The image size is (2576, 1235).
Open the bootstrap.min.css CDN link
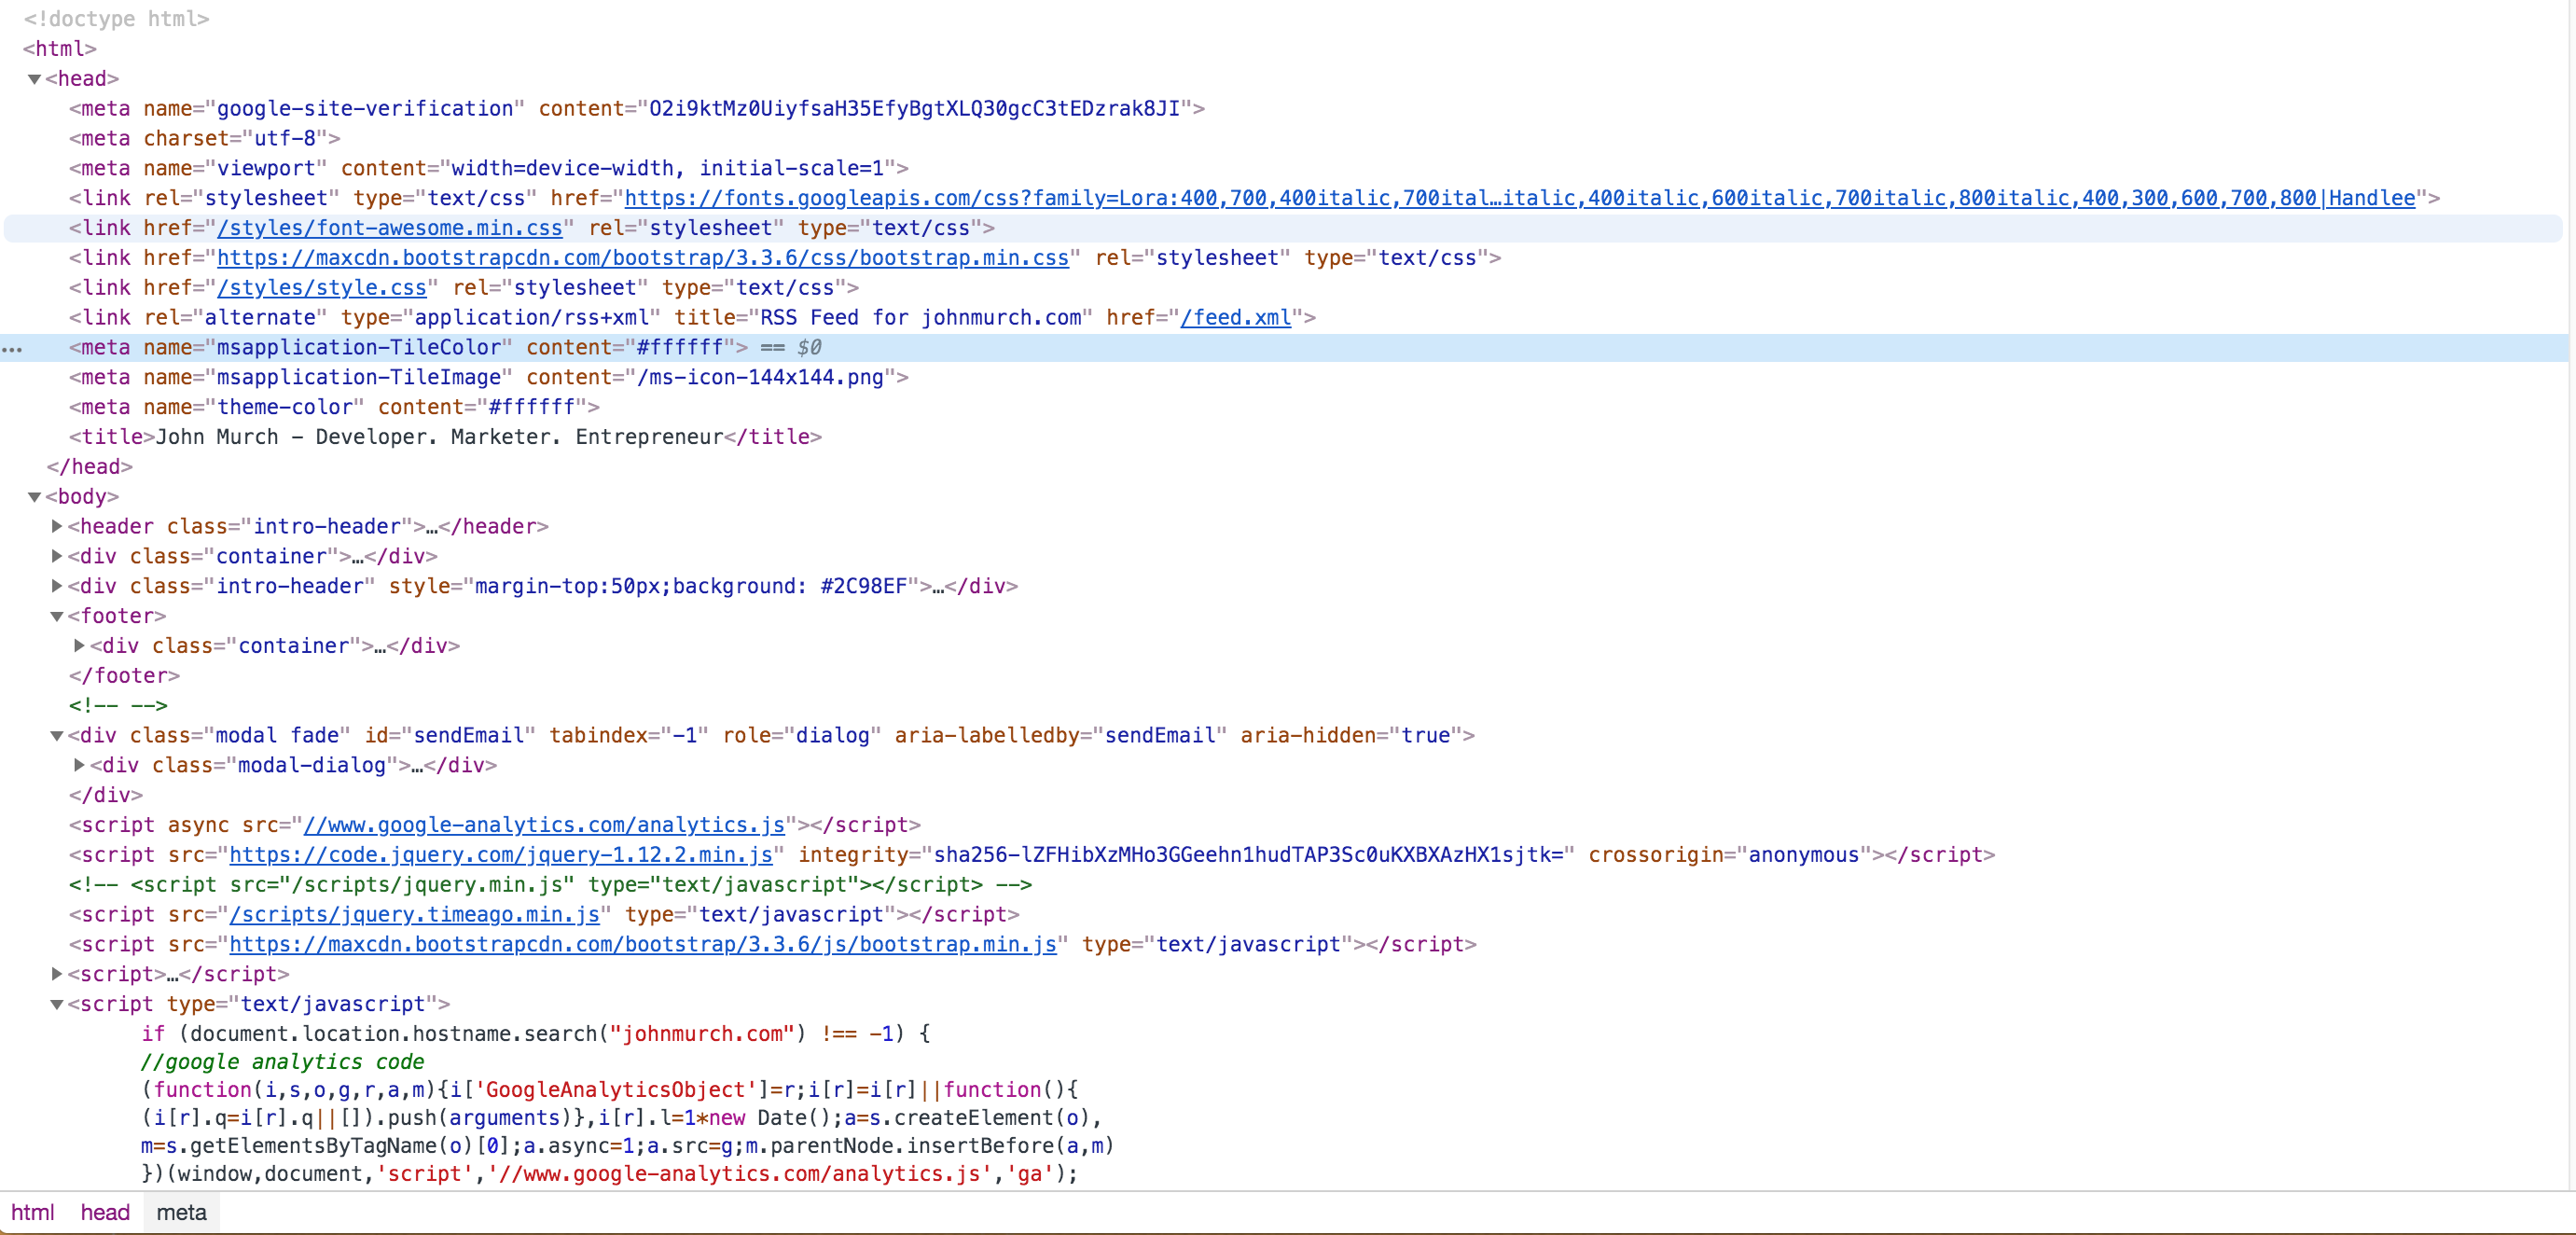(x=643, y=258)
